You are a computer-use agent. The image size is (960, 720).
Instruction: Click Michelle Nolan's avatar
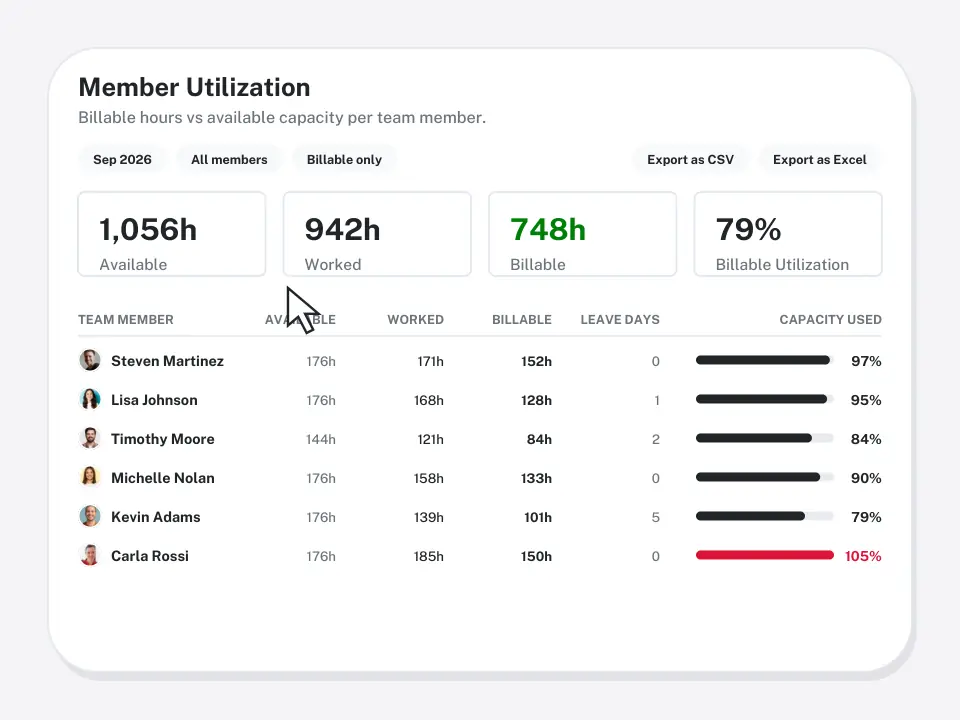[90, 477]
